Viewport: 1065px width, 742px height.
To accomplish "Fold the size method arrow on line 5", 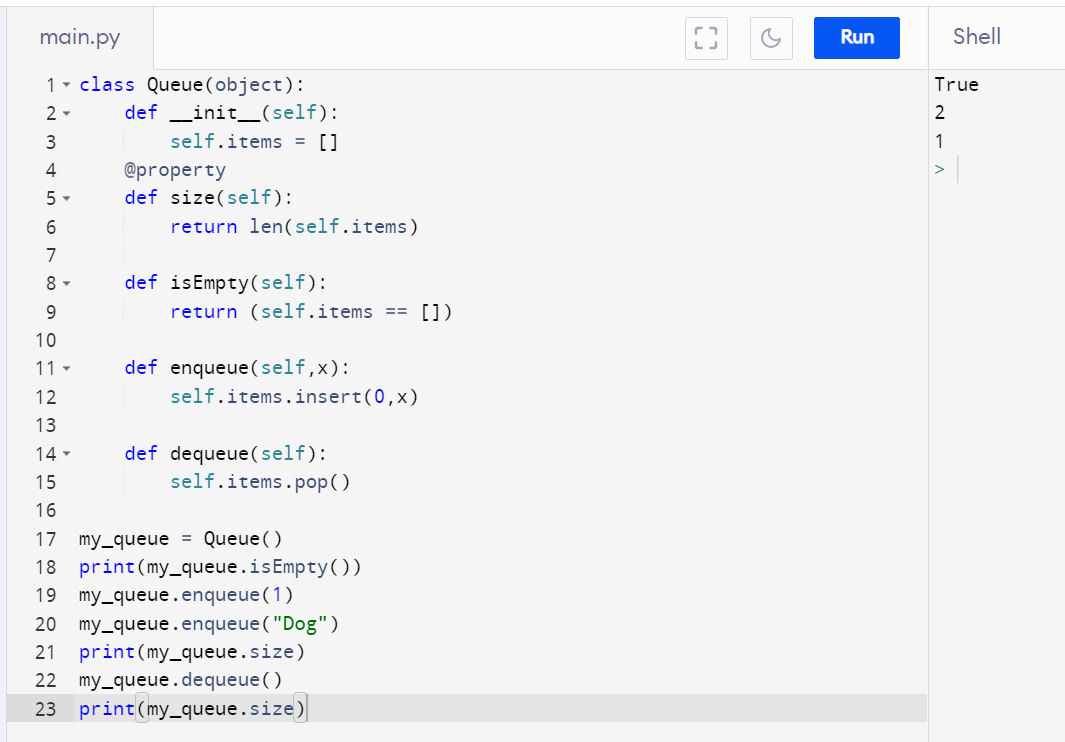I will 67,198.
